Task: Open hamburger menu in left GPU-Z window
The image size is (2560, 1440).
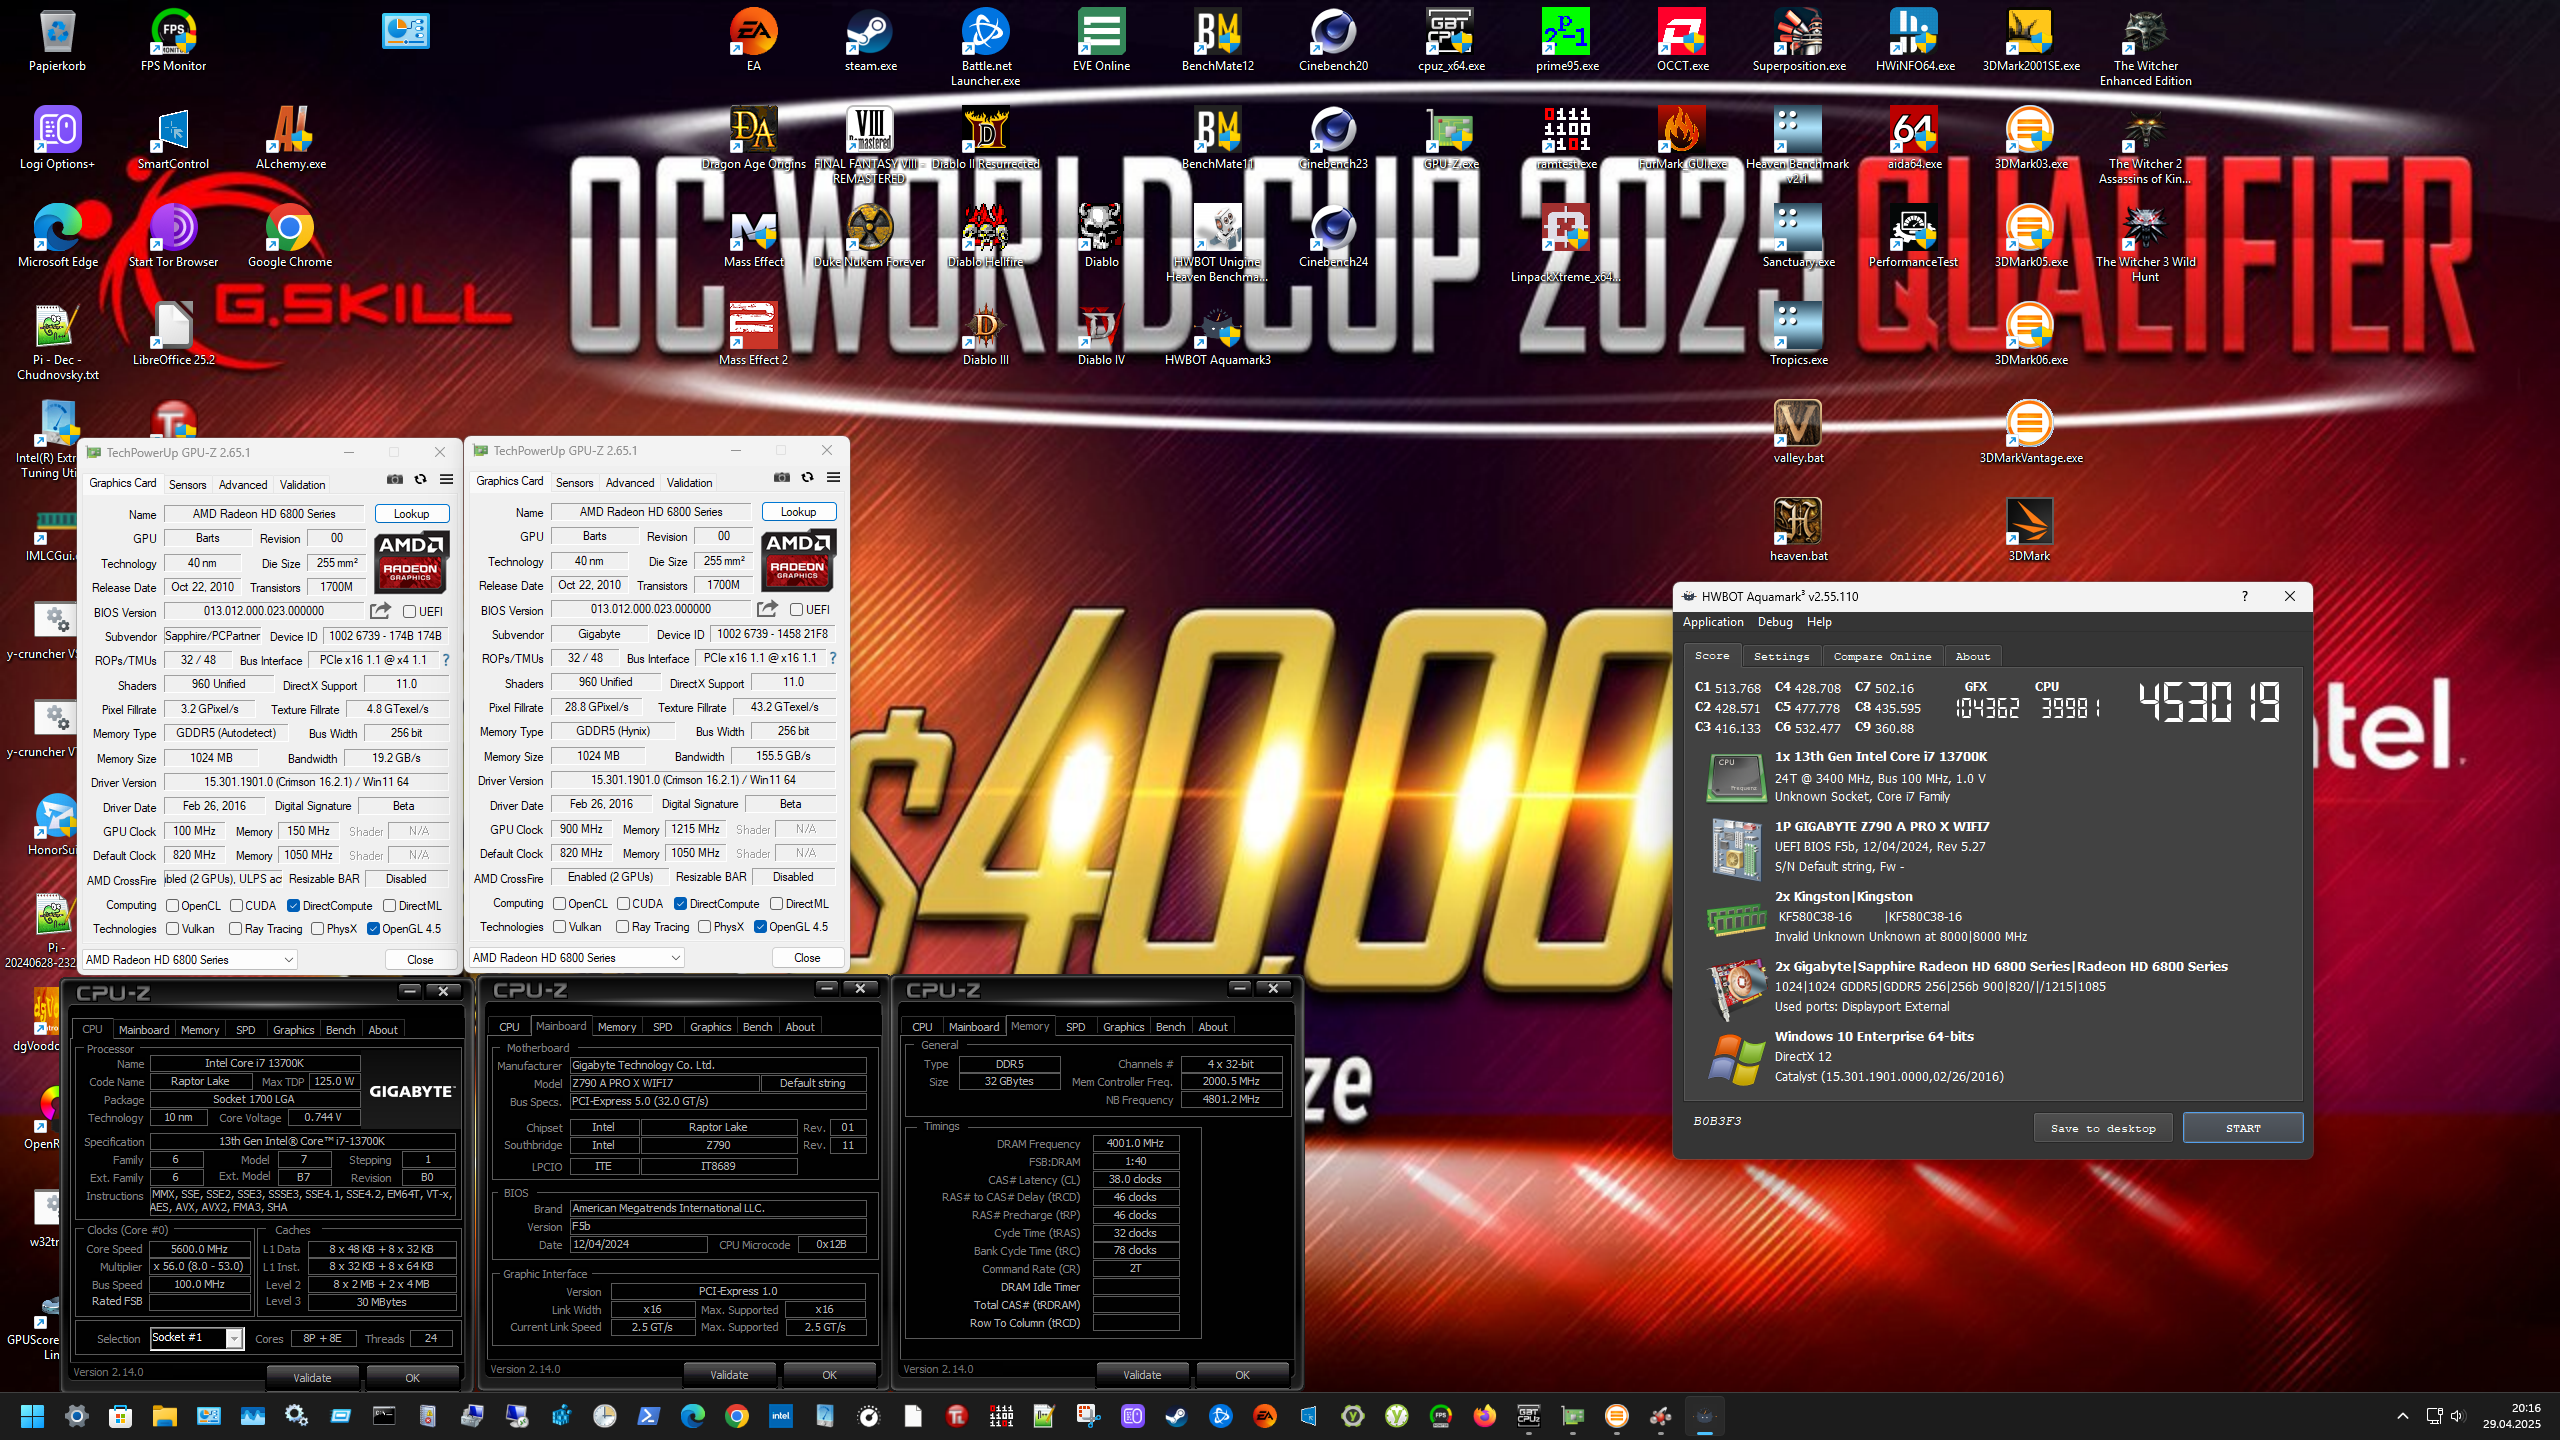Action: pos(446,480)
